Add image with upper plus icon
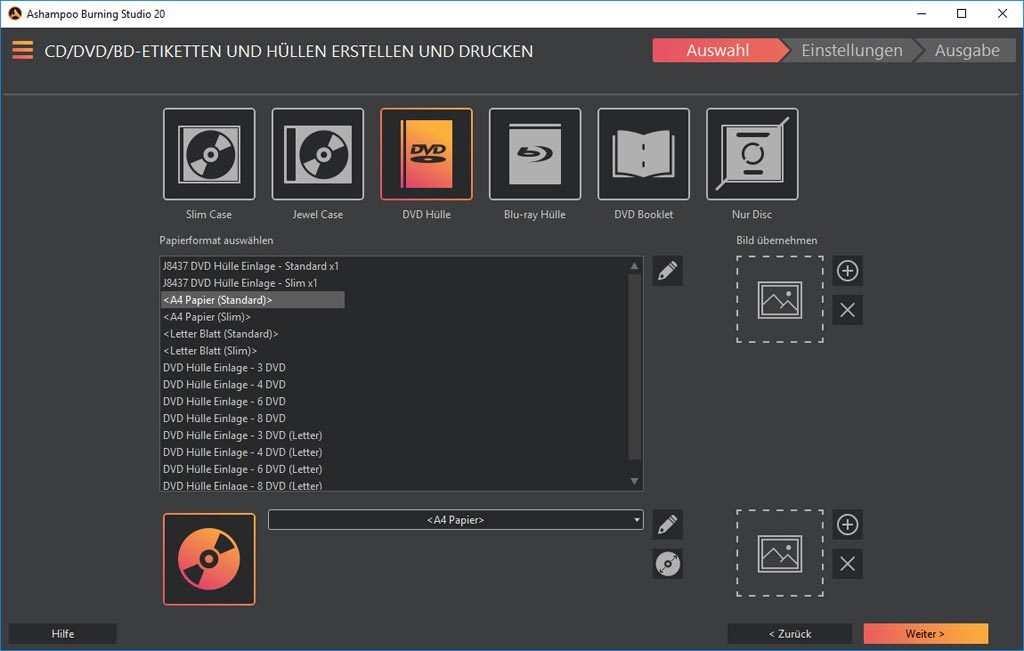1024x651 pixels. tap(848, 271)
